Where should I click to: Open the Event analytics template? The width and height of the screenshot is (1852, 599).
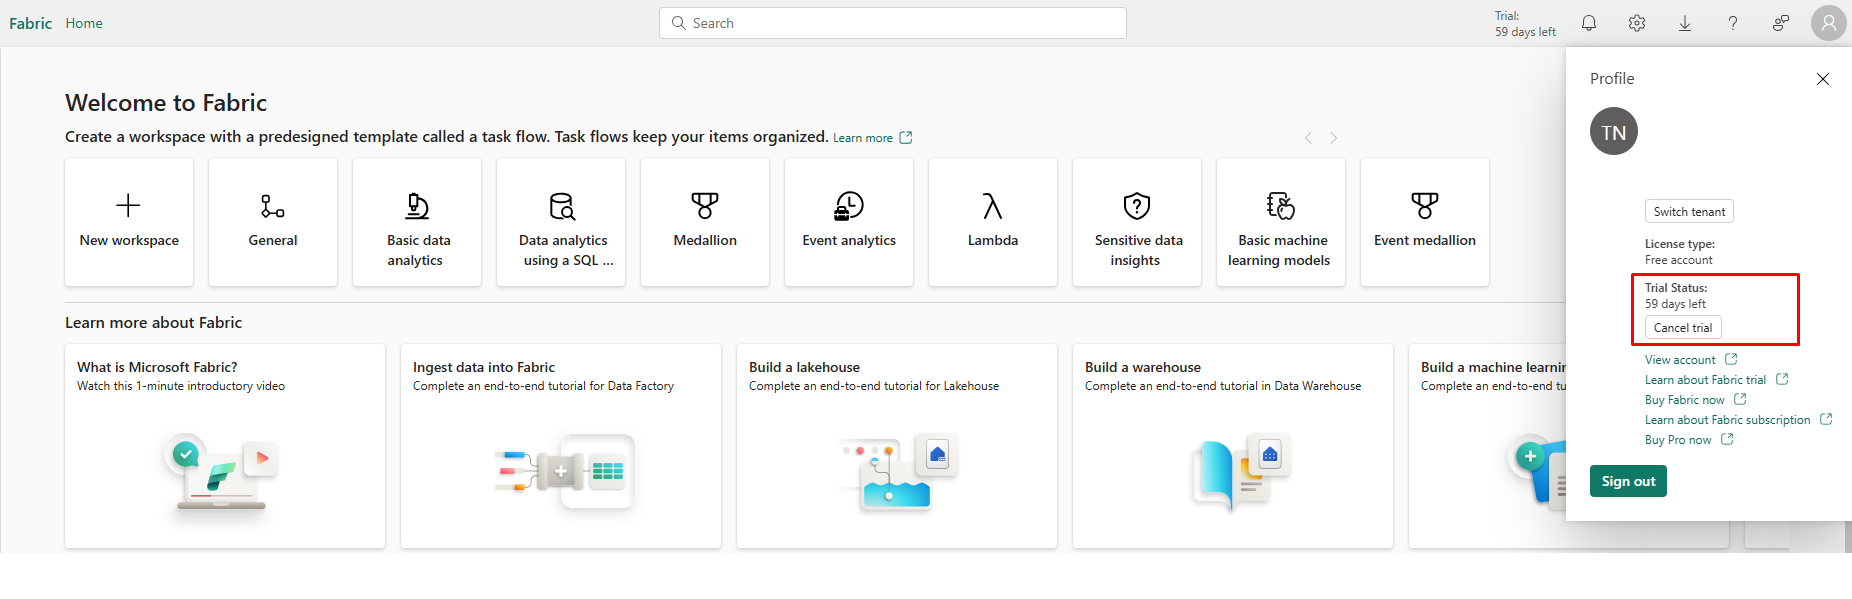[x=849, y=222]
